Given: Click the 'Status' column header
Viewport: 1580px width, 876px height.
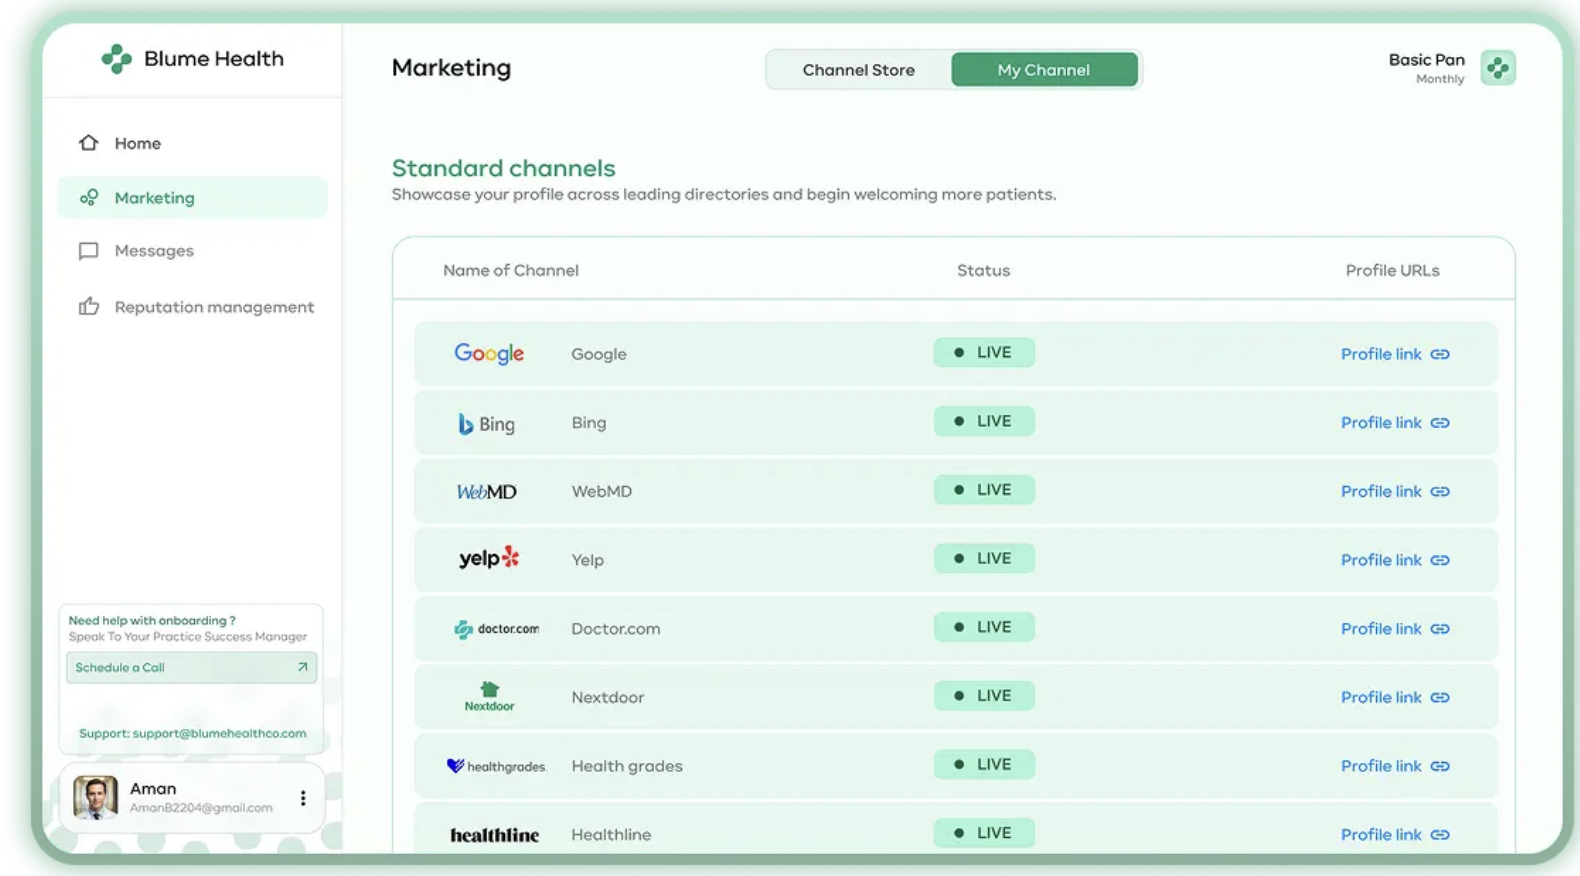Looking at the screenshot, I should (x=983, y=271).
